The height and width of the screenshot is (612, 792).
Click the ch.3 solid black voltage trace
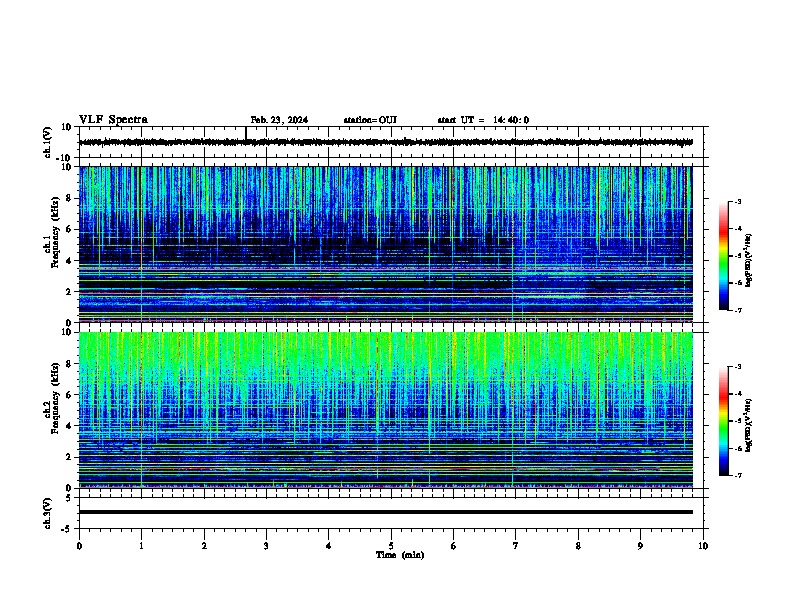point(386,512)
